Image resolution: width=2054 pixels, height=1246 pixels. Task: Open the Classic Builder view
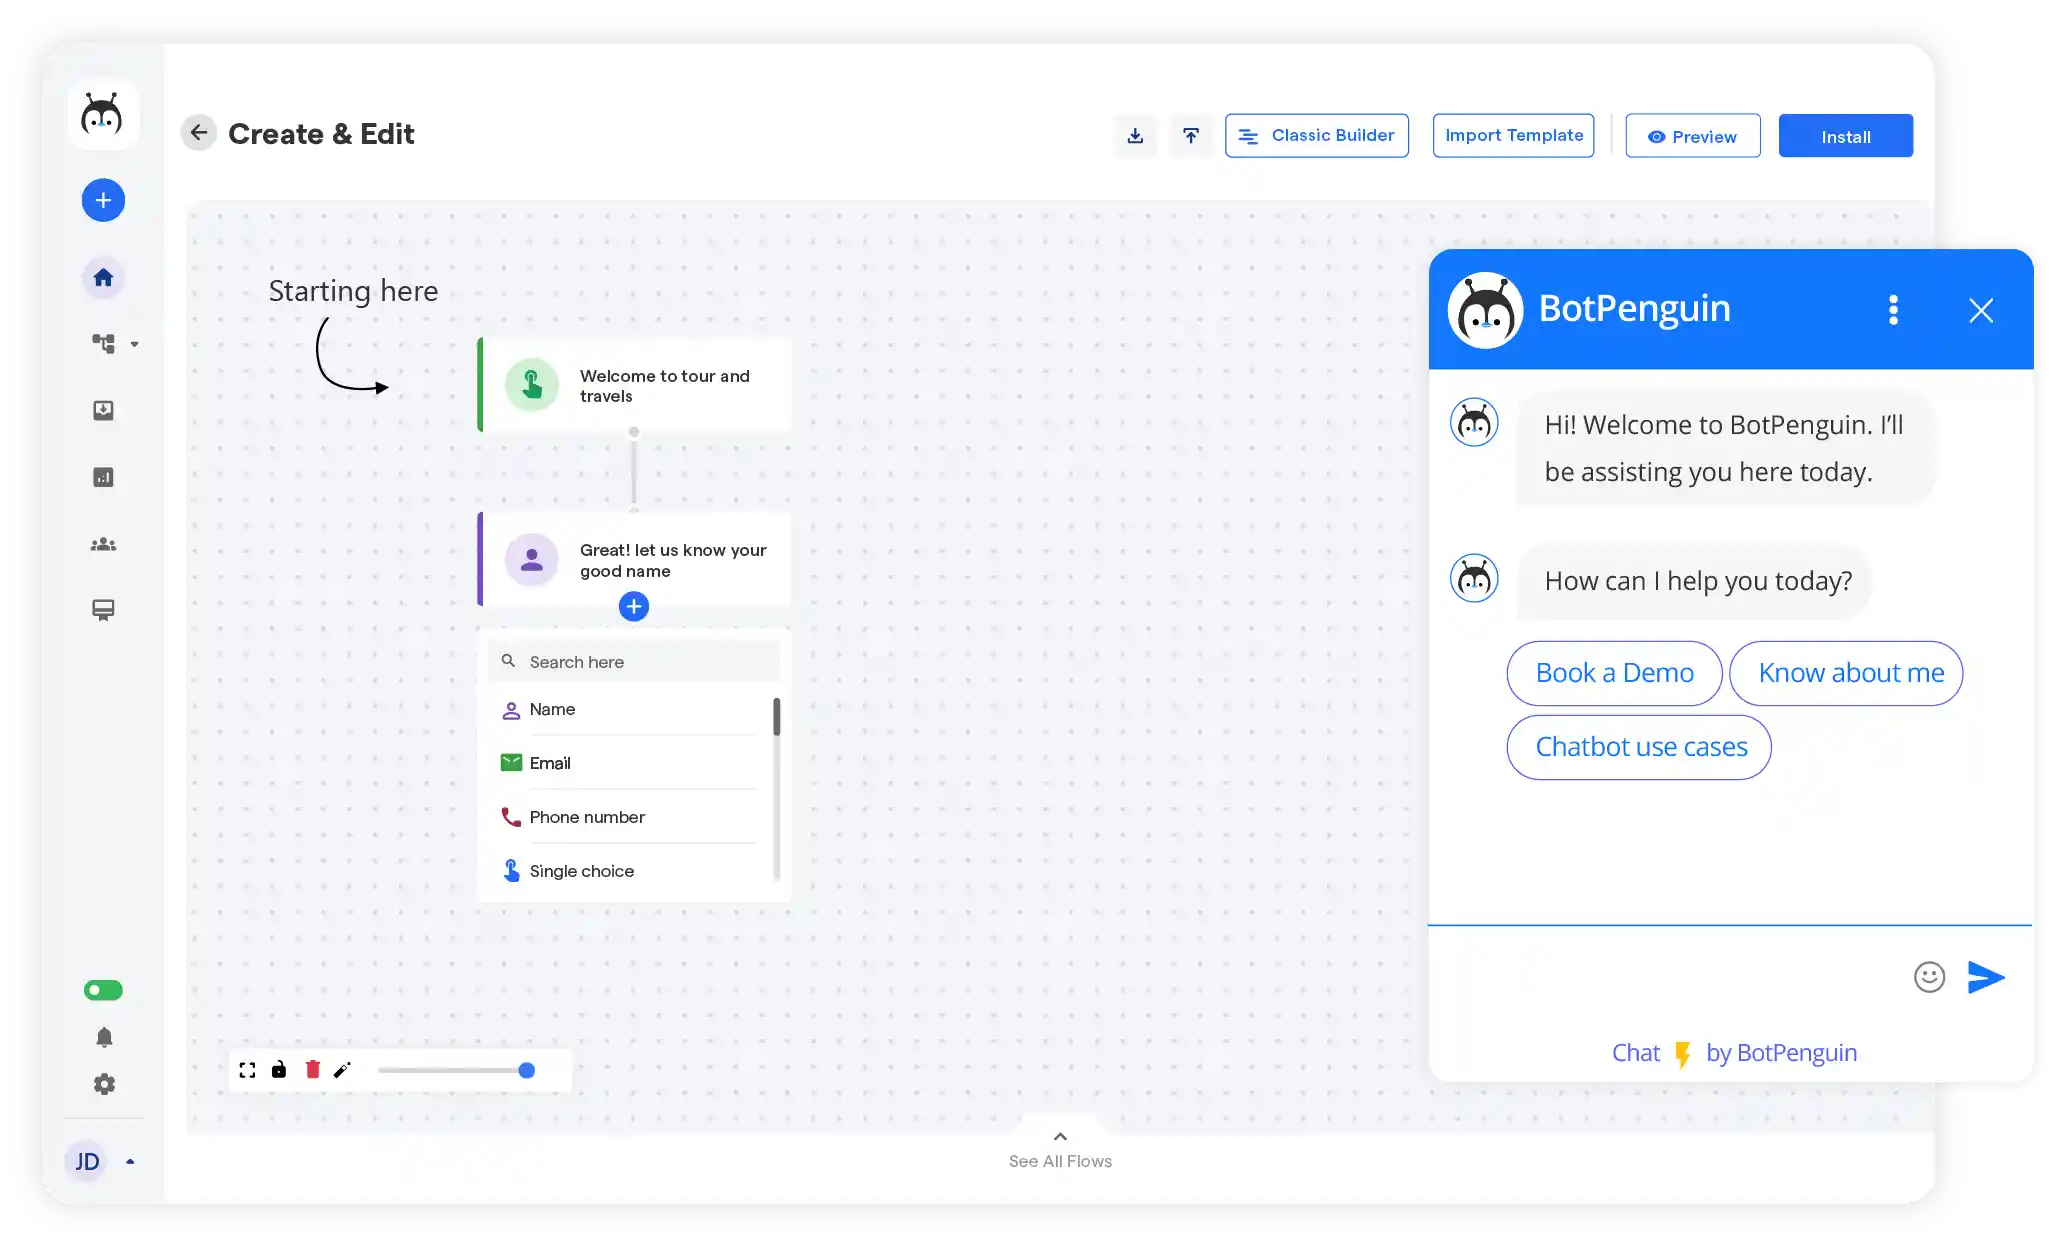tap(1316, 135)
